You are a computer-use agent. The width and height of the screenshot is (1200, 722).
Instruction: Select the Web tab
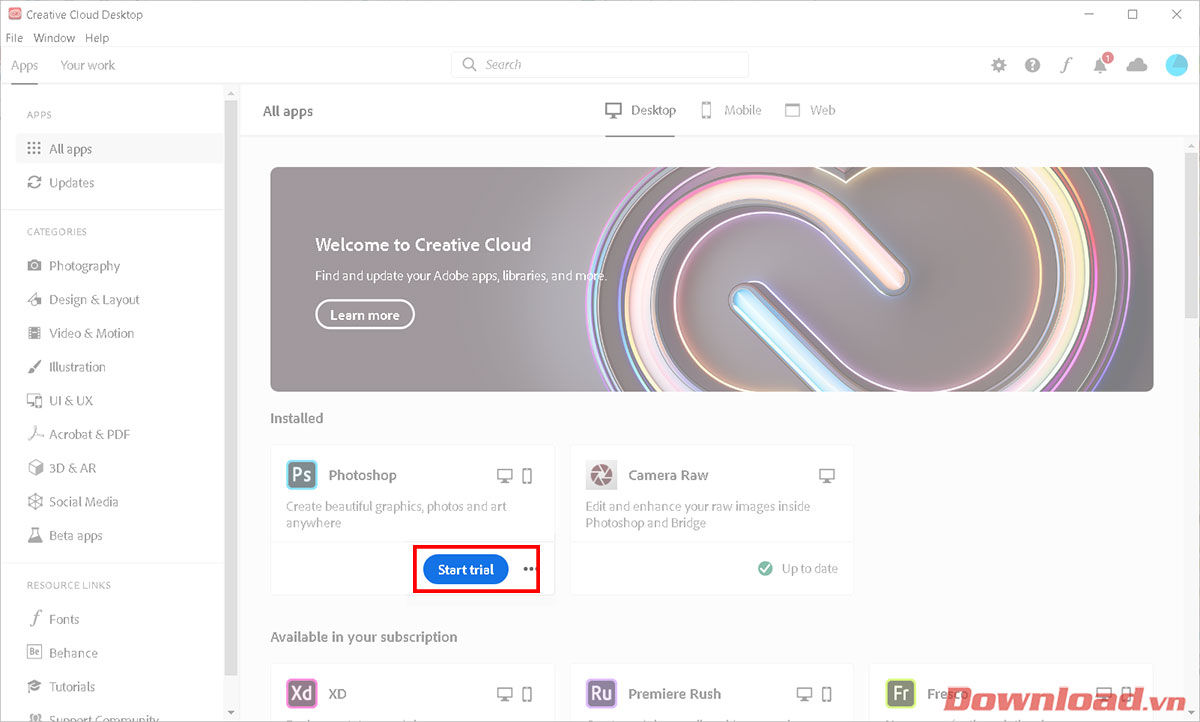tap(810, 111)
